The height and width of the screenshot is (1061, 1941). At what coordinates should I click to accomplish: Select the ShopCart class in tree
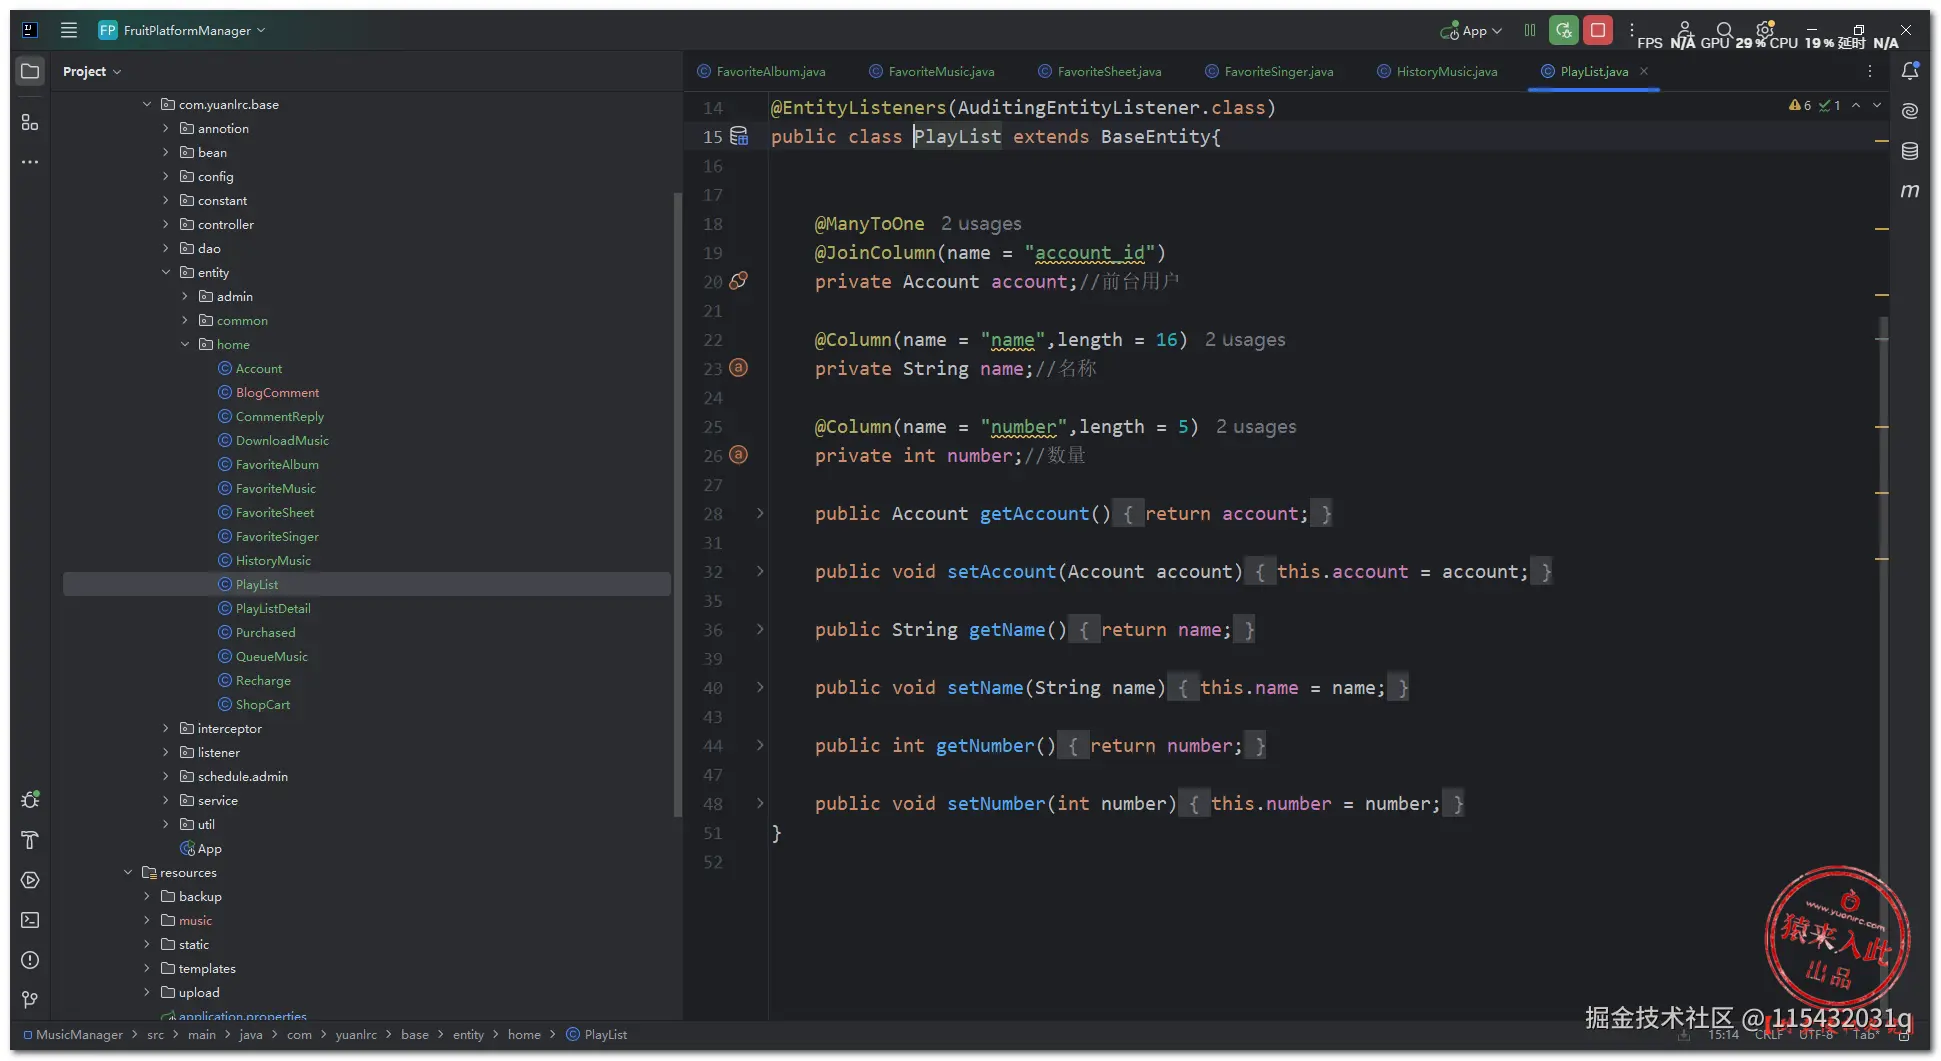[x=263, y=704]
